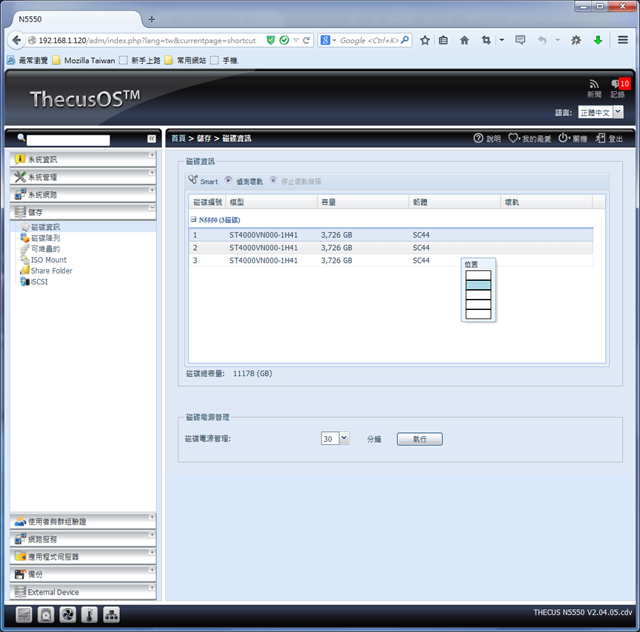Image resolution: width=640 pixels, height=632 pixels.
Task: Click the 登出 logout icon
Action: [x=609, y=138]
